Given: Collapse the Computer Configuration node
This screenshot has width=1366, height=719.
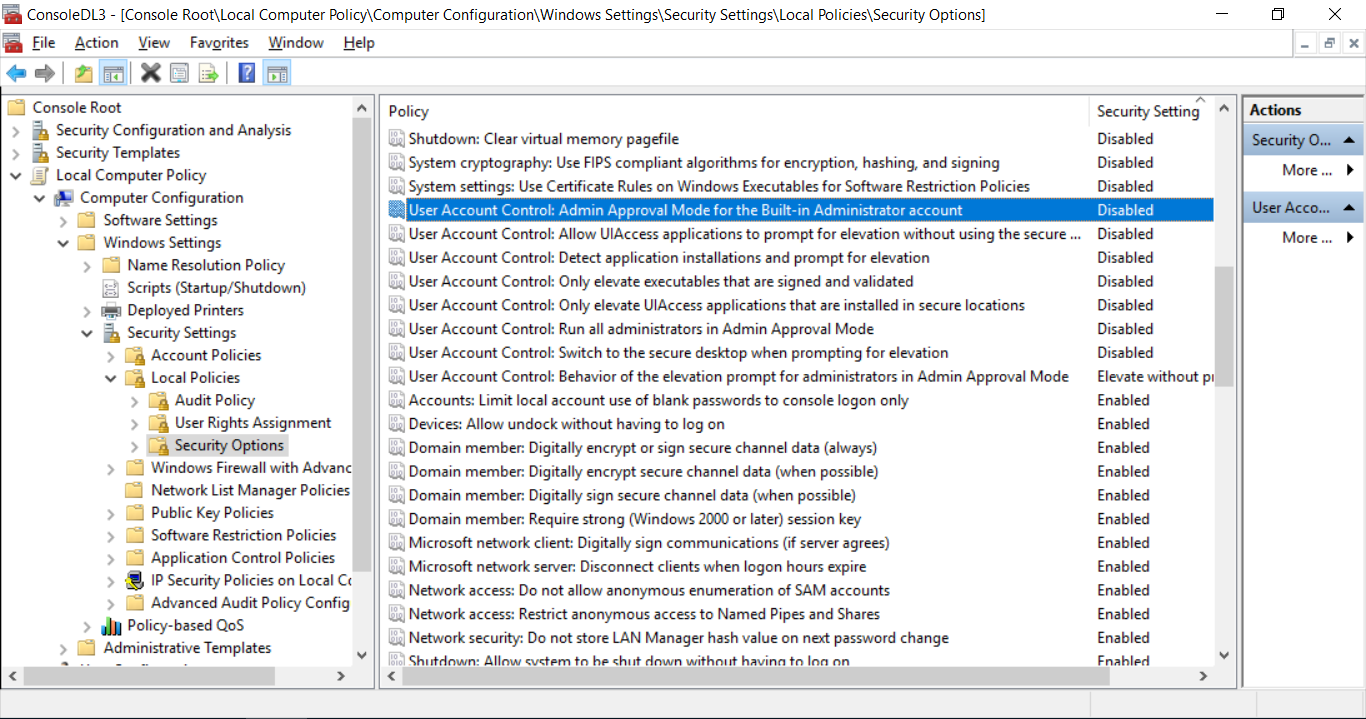Looking at the screenshot, I should [40, 198].
